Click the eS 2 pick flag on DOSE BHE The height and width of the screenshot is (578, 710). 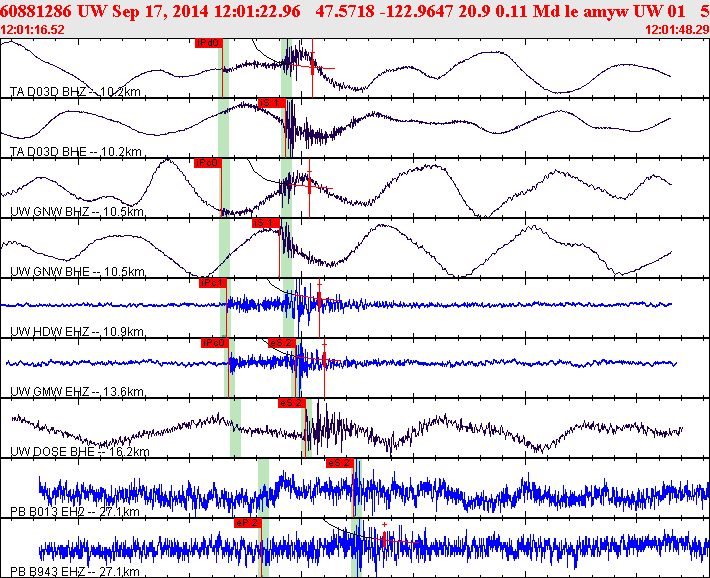(292, 403)
